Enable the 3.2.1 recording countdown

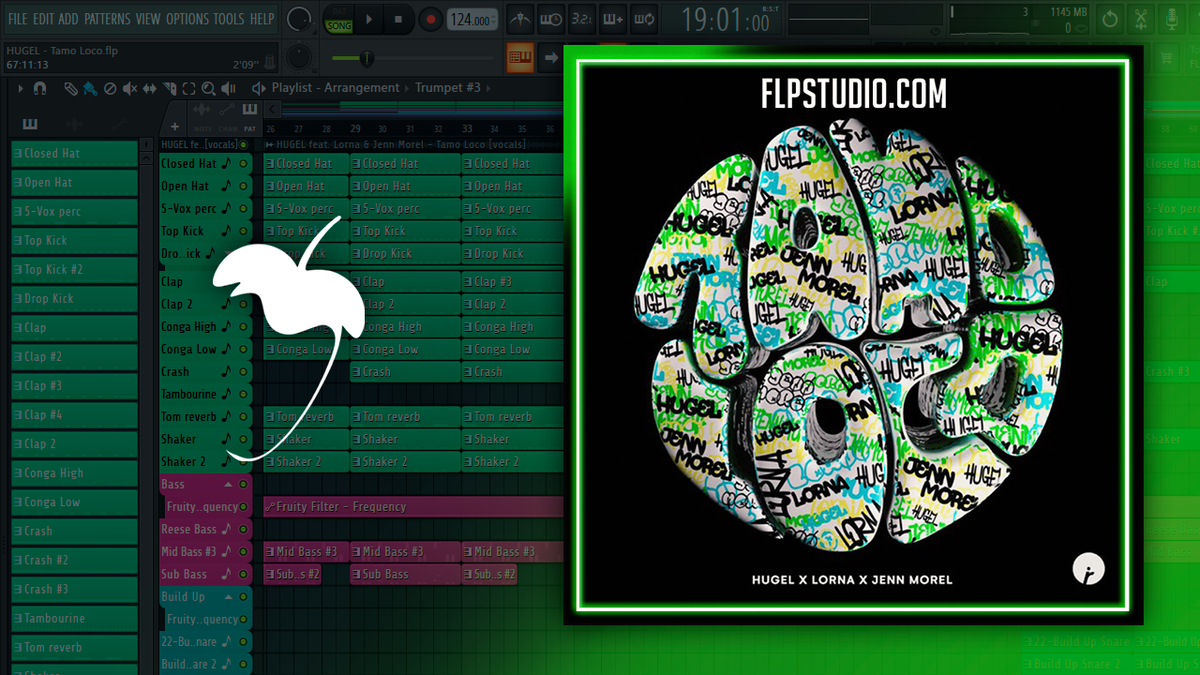(580, 18)
